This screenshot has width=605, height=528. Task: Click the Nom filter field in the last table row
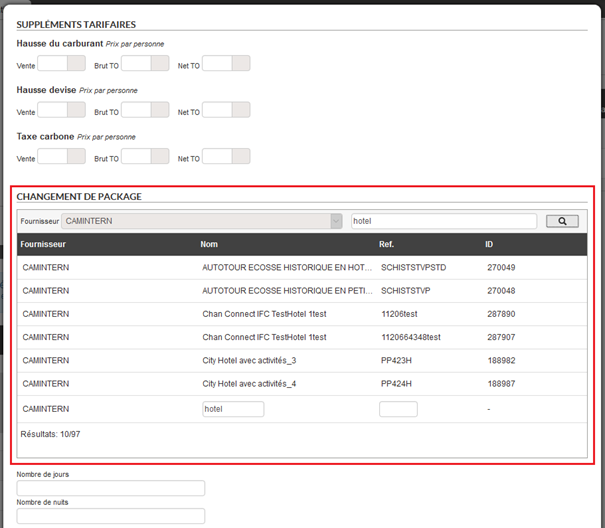pyautogui.click(x=233, y=409)
